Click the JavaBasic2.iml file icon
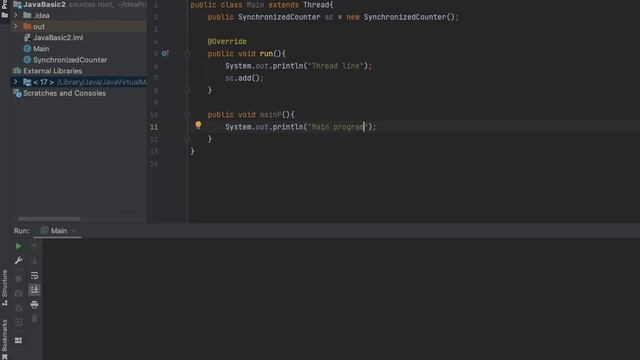This screenshot has height=360, width=640. click(x=27, y=38)
